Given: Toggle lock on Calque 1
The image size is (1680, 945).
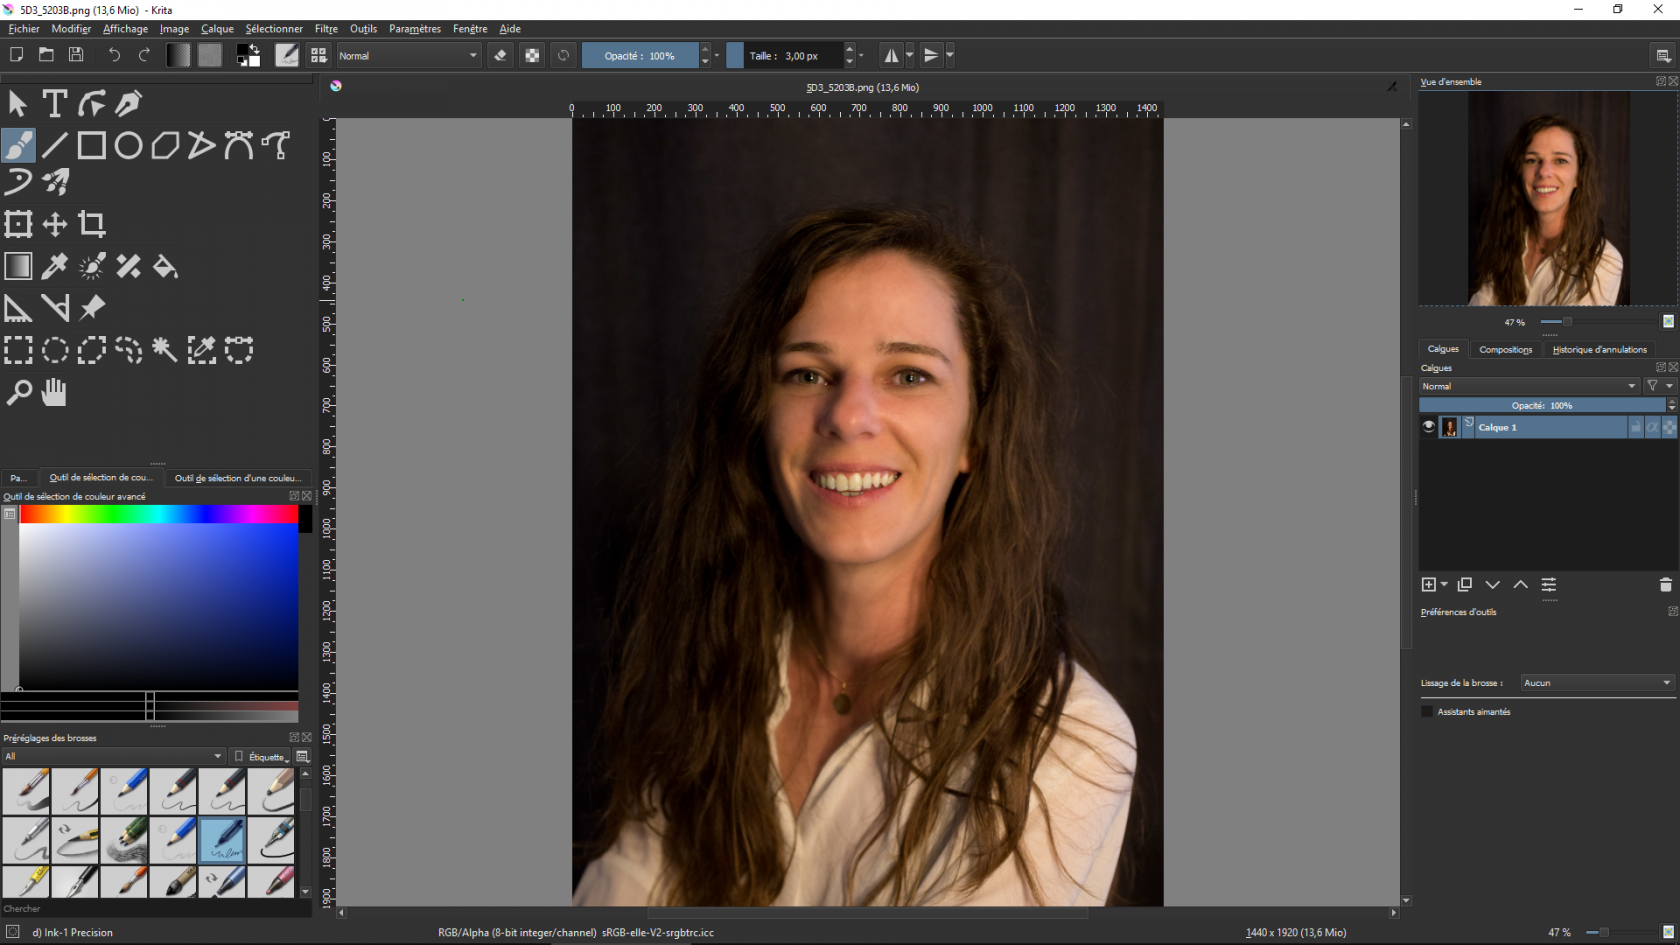Looking at the screenshot, I should (1636, 427).
